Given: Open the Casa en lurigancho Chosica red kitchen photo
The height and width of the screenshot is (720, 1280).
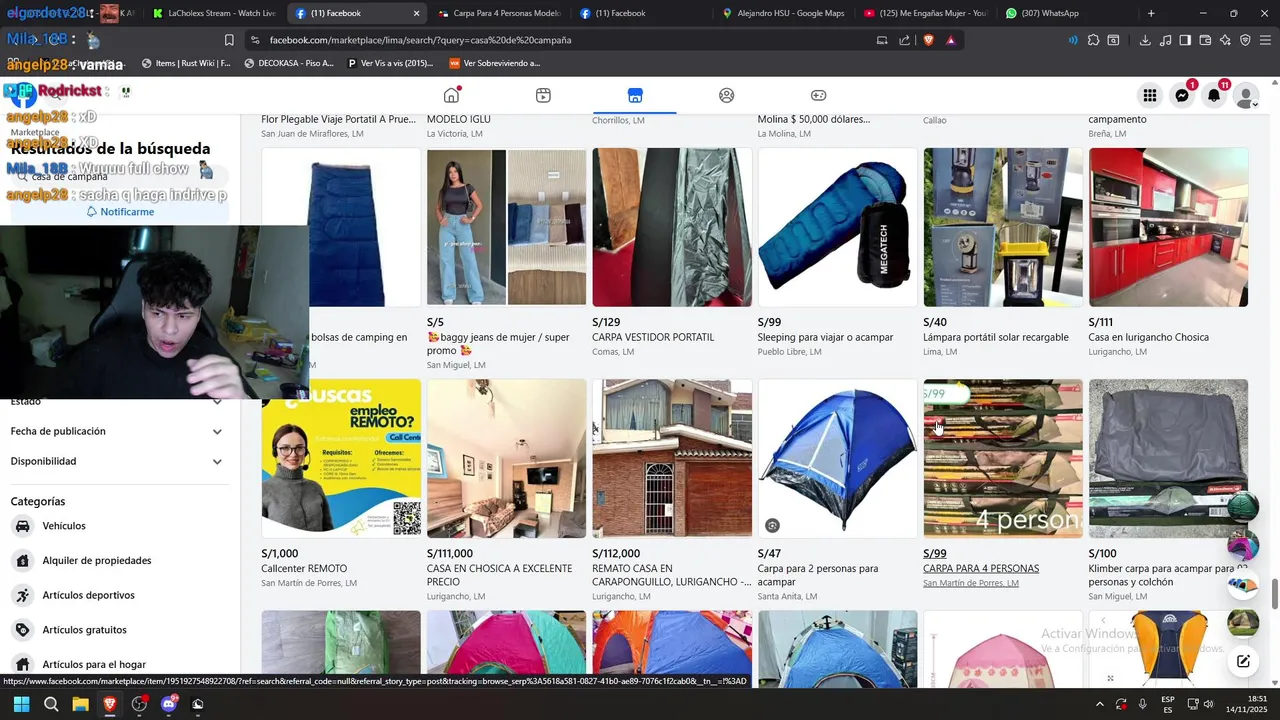Looking at the screenshot, I should click(1168, 227).
